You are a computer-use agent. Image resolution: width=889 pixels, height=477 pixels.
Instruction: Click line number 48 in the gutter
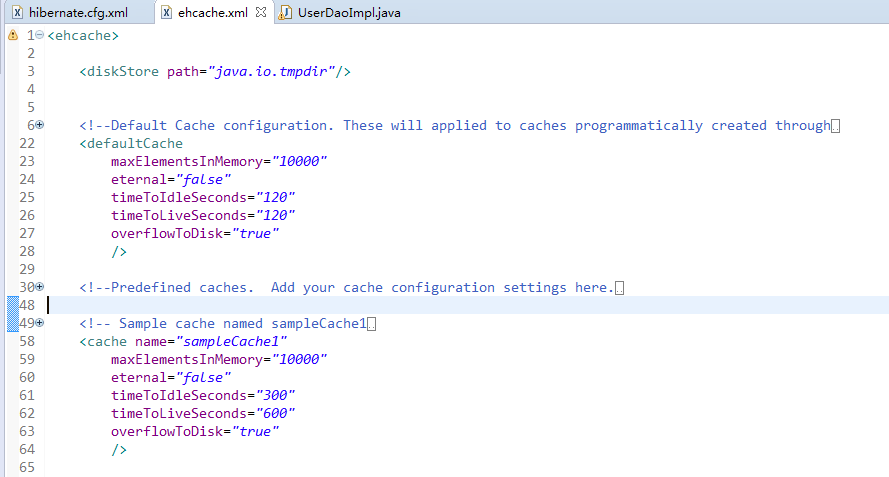27,305
